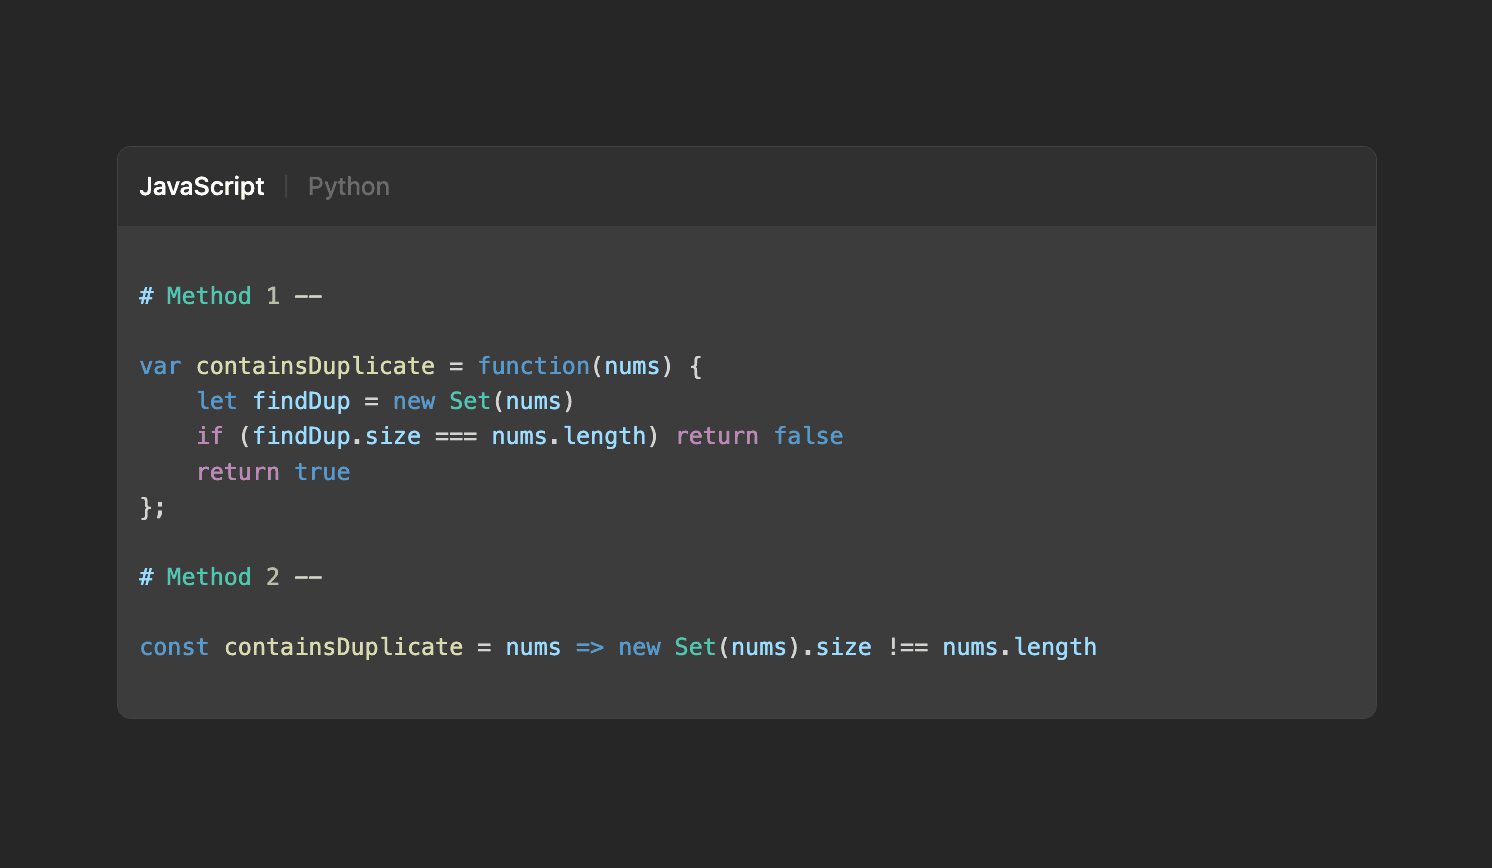This screenshot has height=868, width=1492.
Task: Click 'var containsDuplicate = function(nums) {' line
Action: pyautogui.click(x=421, y=366)
